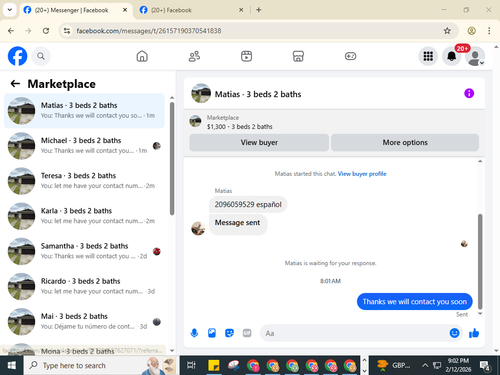The height and width of the screenshot is (375, 500).
Task: Open the View buyer profile link
Action: coord(362,174)
